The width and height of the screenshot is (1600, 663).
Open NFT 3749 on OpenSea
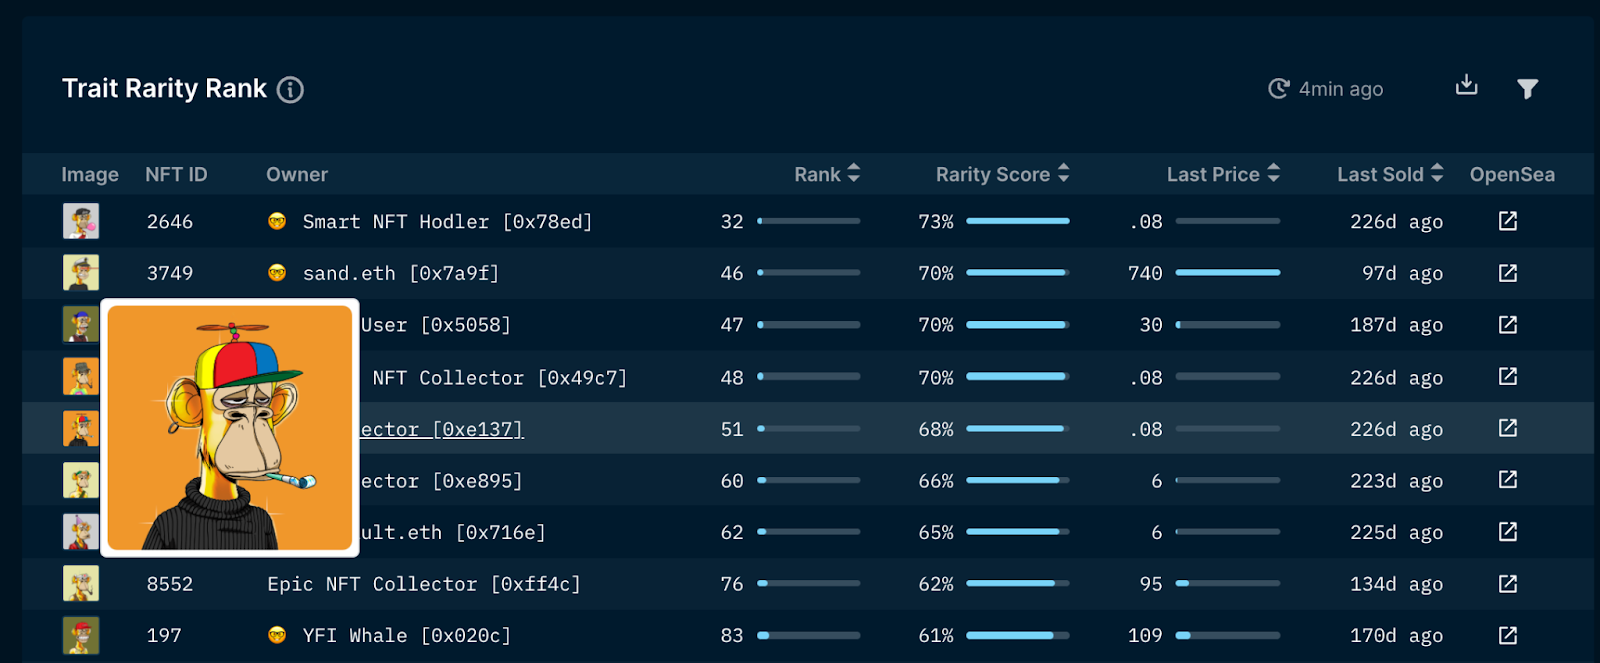(1508, 273)
